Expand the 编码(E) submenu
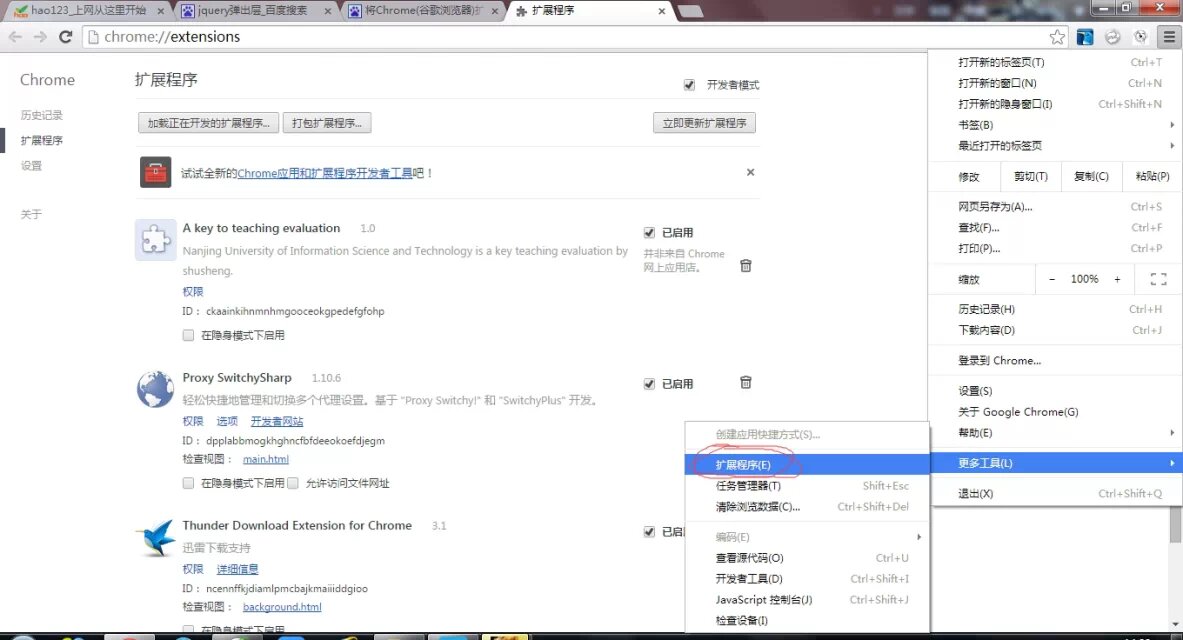 (807, 537)
